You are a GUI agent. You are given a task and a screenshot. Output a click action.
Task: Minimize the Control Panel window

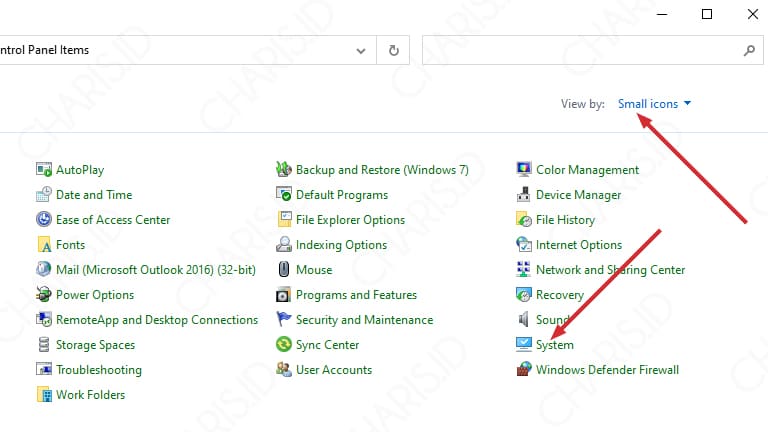coord(662,14)
